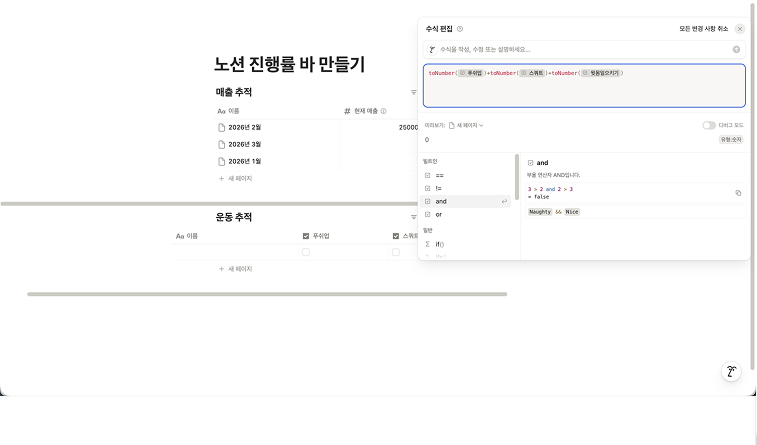Add a new page in 매출 추적 table
This screenshot has width=757, height=445.
coord(236,179)
